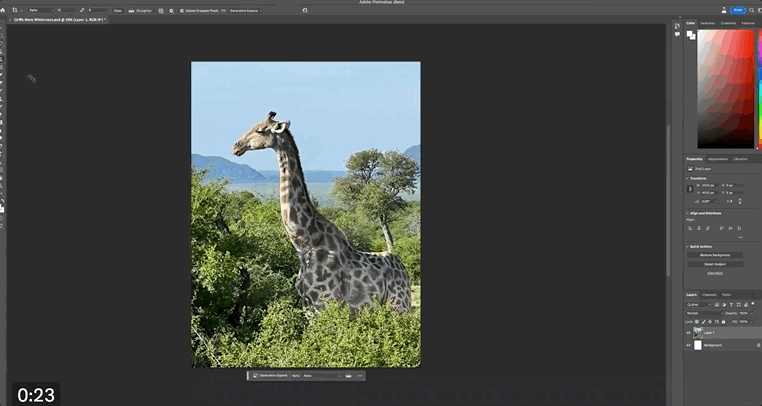Screen dimensions: 762x406
Task: Hide the Layer 1 layer visibility
Action: click(688, 332)
